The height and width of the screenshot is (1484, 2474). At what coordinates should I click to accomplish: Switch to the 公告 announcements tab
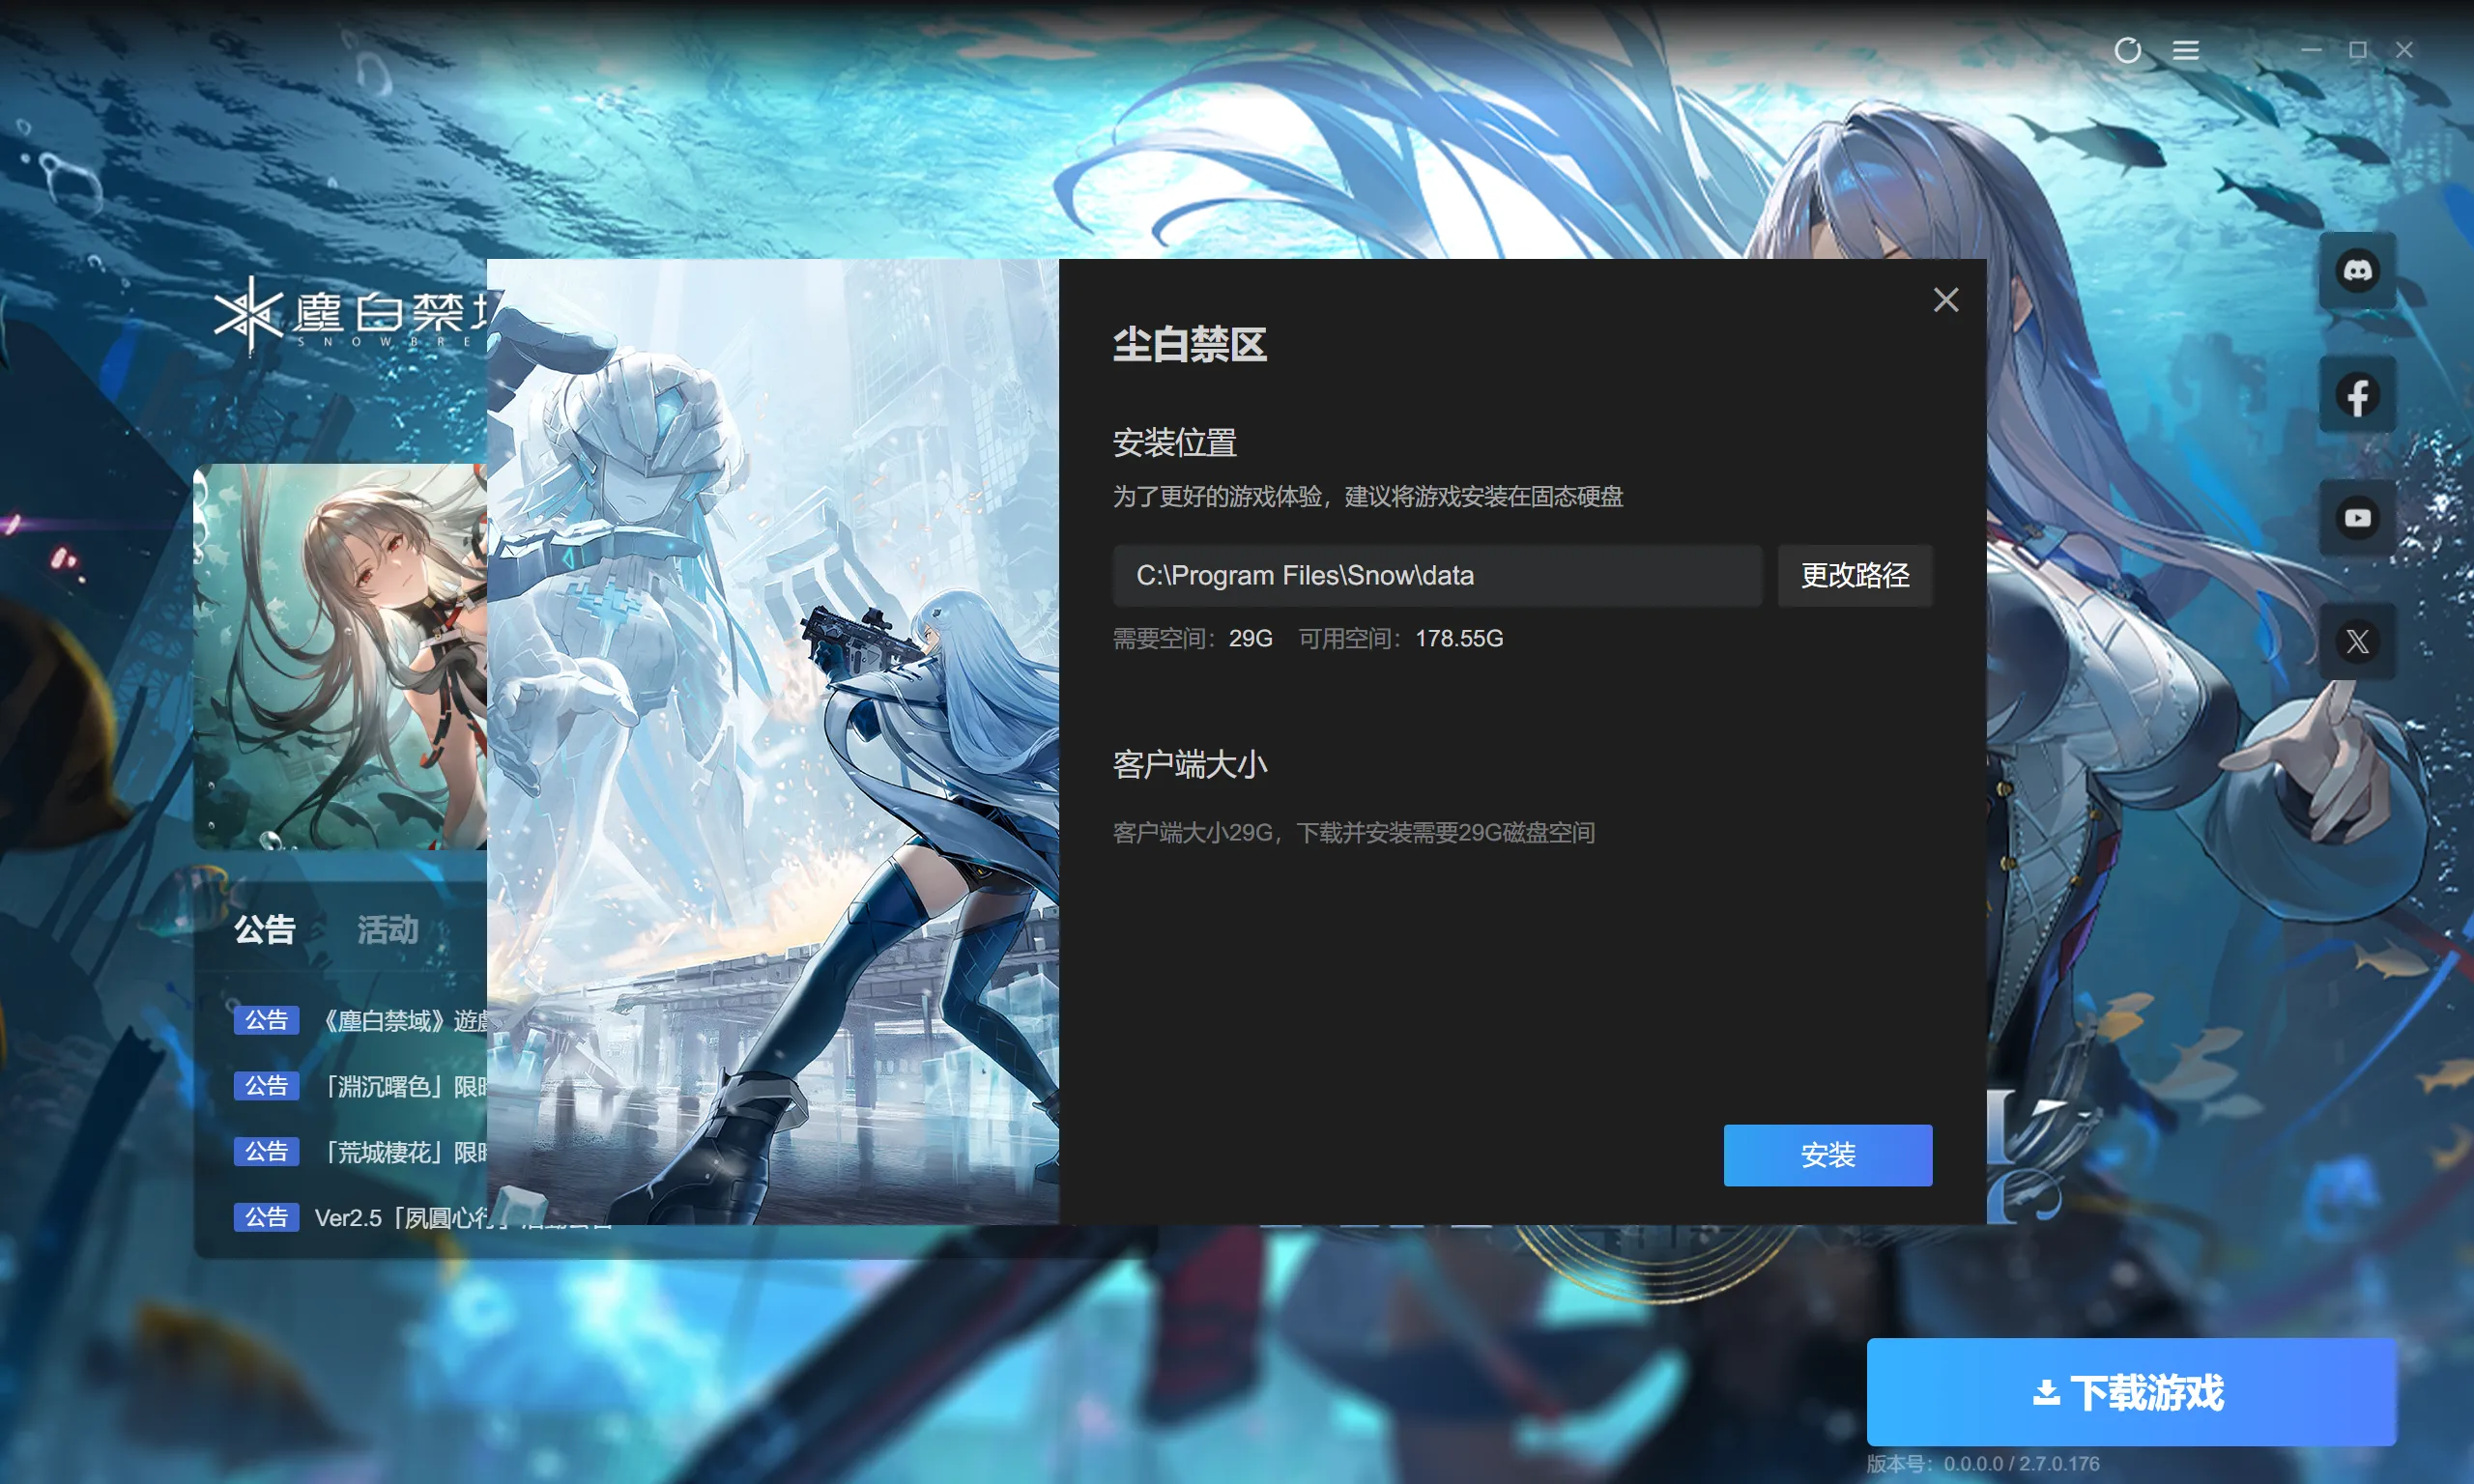[265, 930]
